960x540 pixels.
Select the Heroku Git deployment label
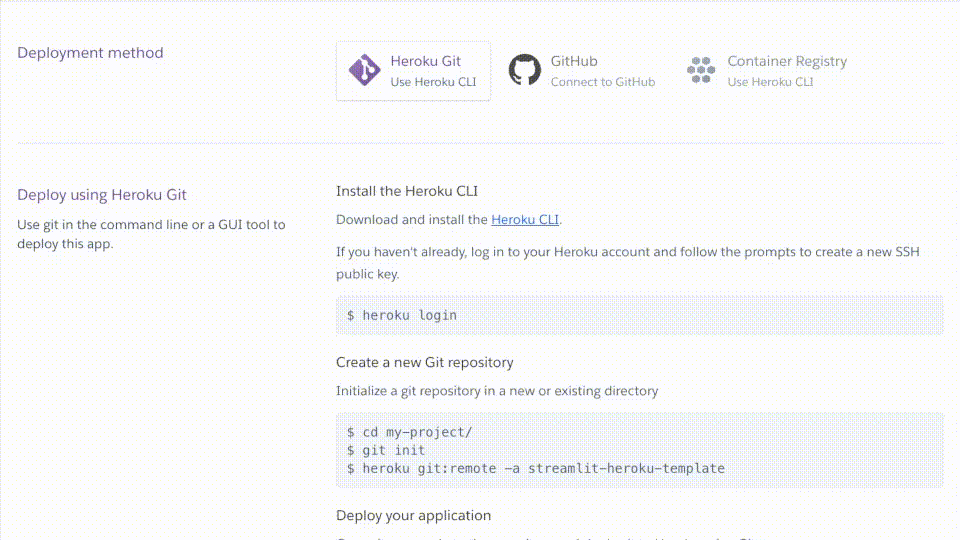(425, 61)
